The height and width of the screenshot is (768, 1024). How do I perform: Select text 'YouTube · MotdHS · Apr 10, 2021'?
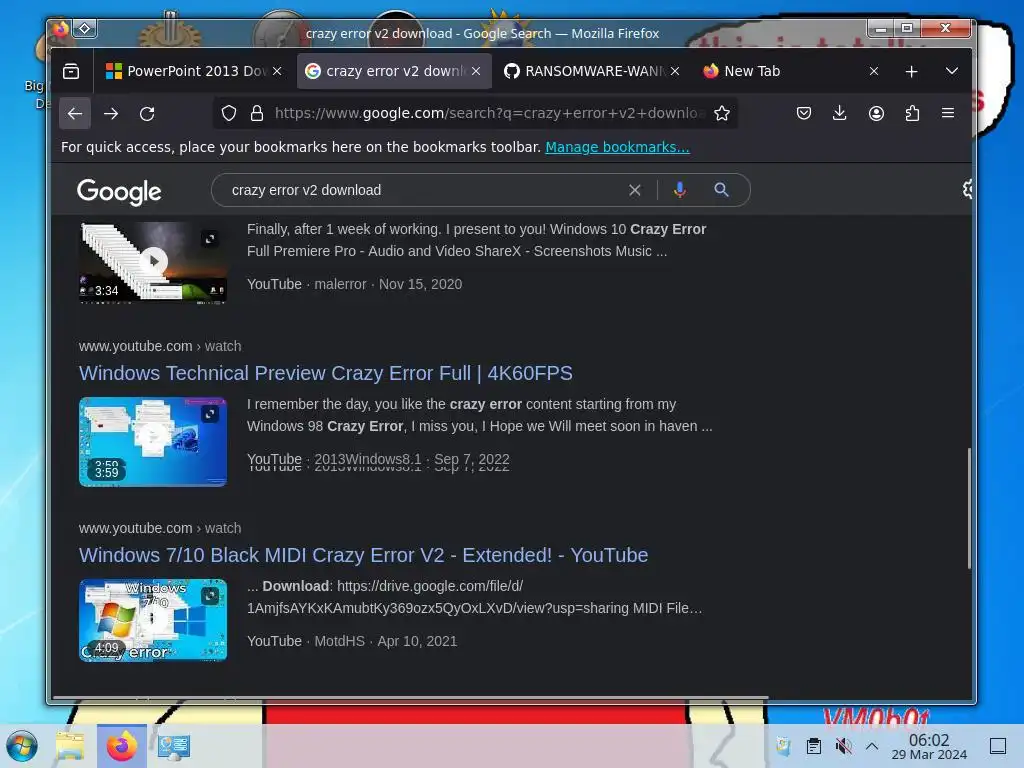pyautogui.click(x=352, y=641)
